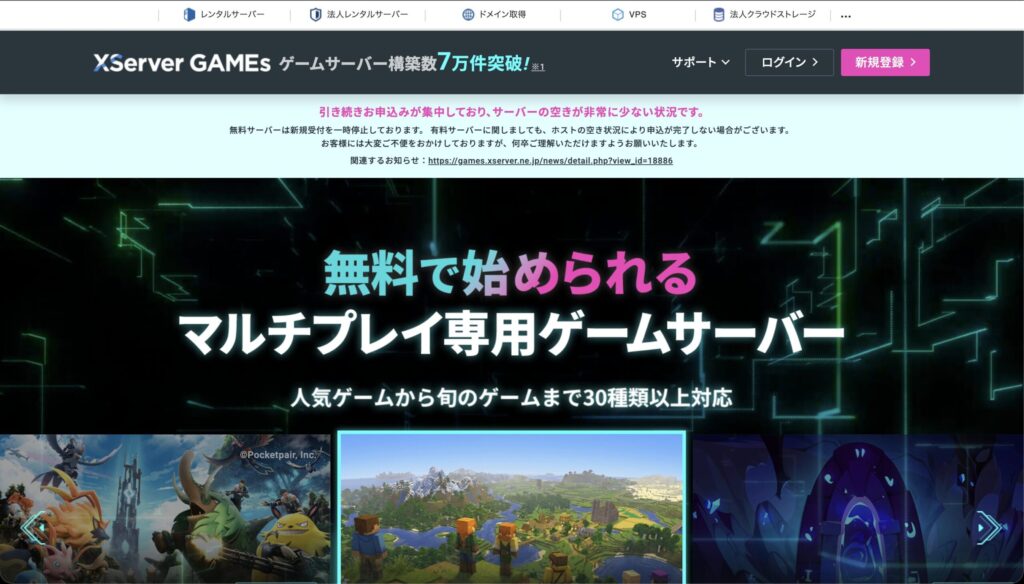Click the ログイン button
Screen dimensions: 1024x584
click(x=789, y=62)
